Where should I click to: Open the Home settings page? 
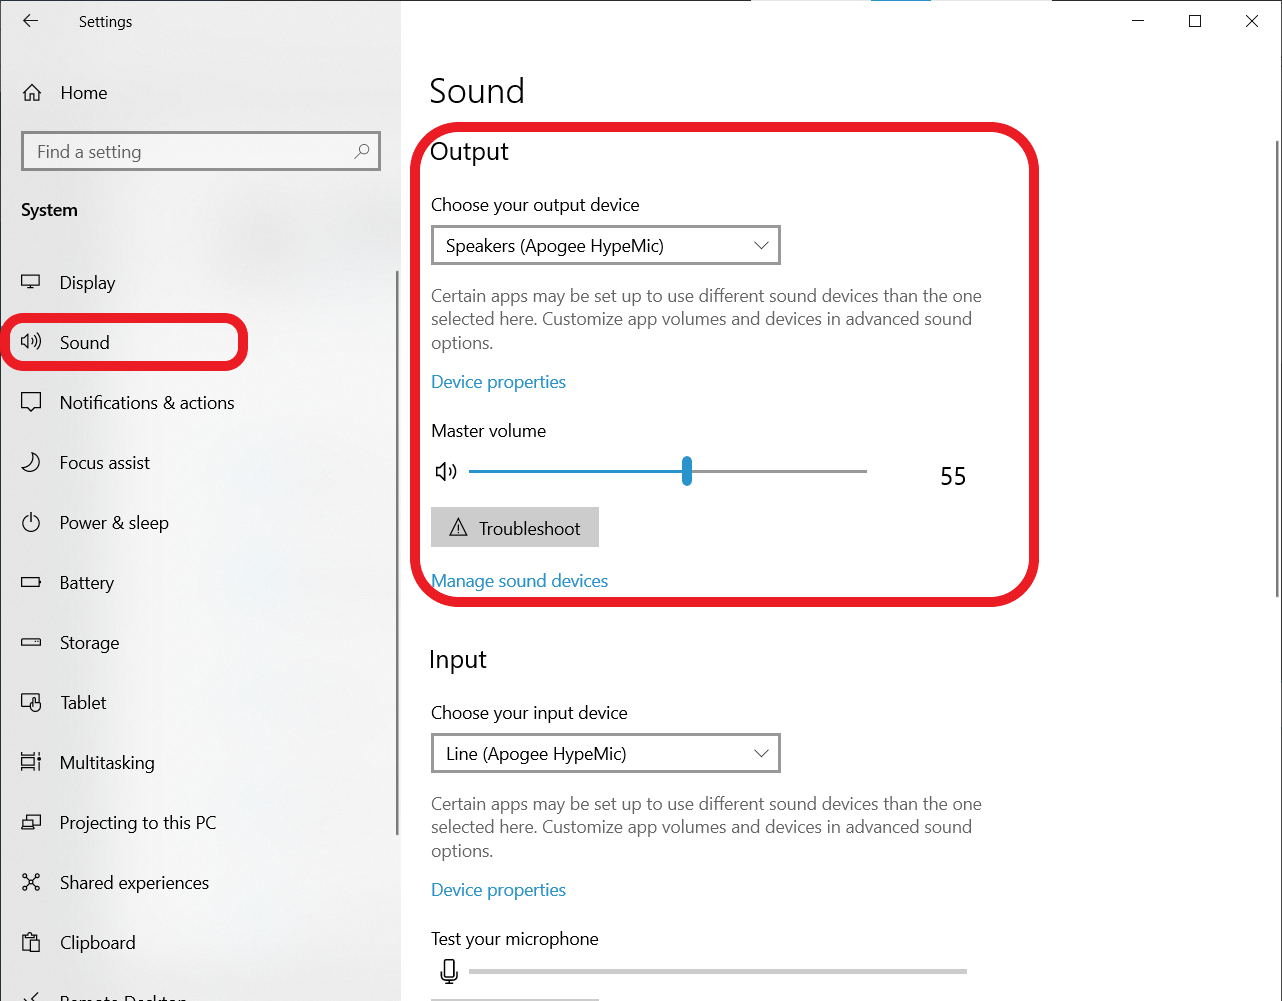(84, 92)
